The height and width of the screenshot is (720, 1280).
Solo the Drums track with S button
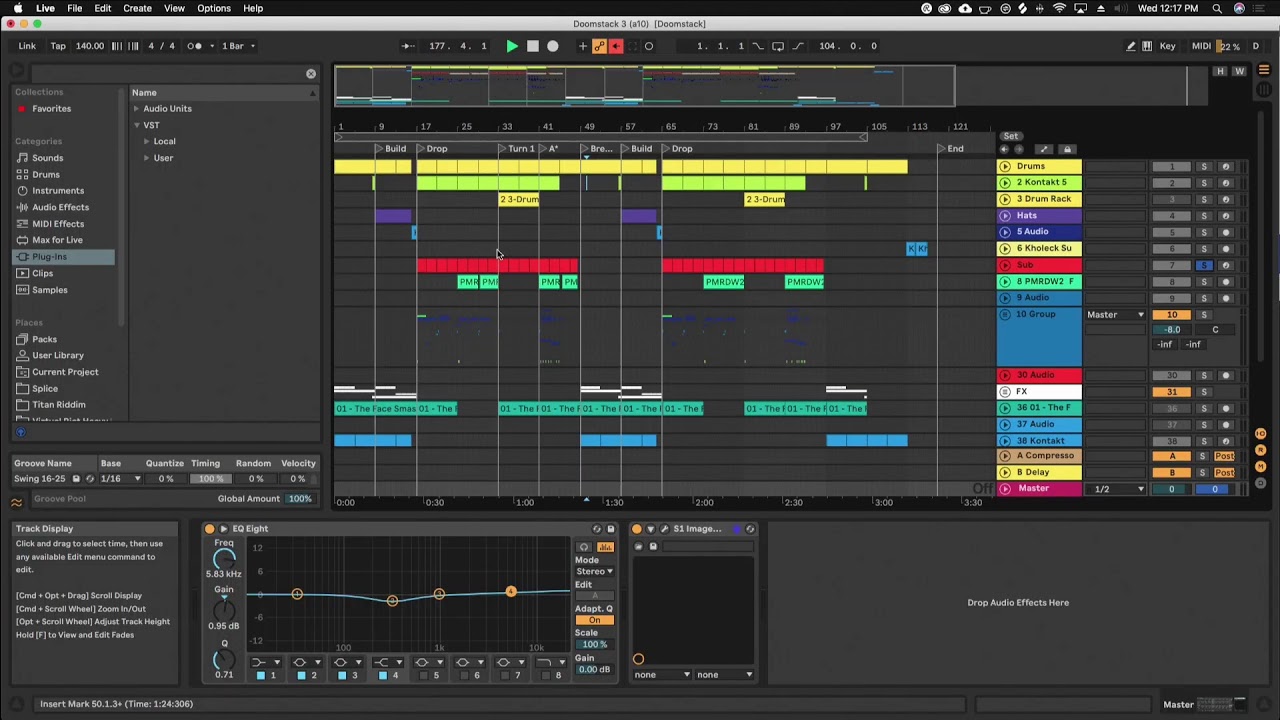tap(1204, 166)
